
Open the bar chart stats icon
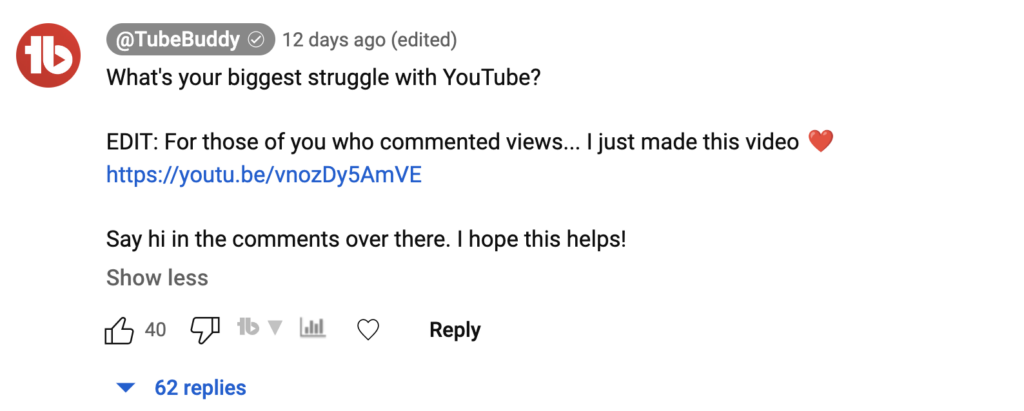click(x=313, y=328)
